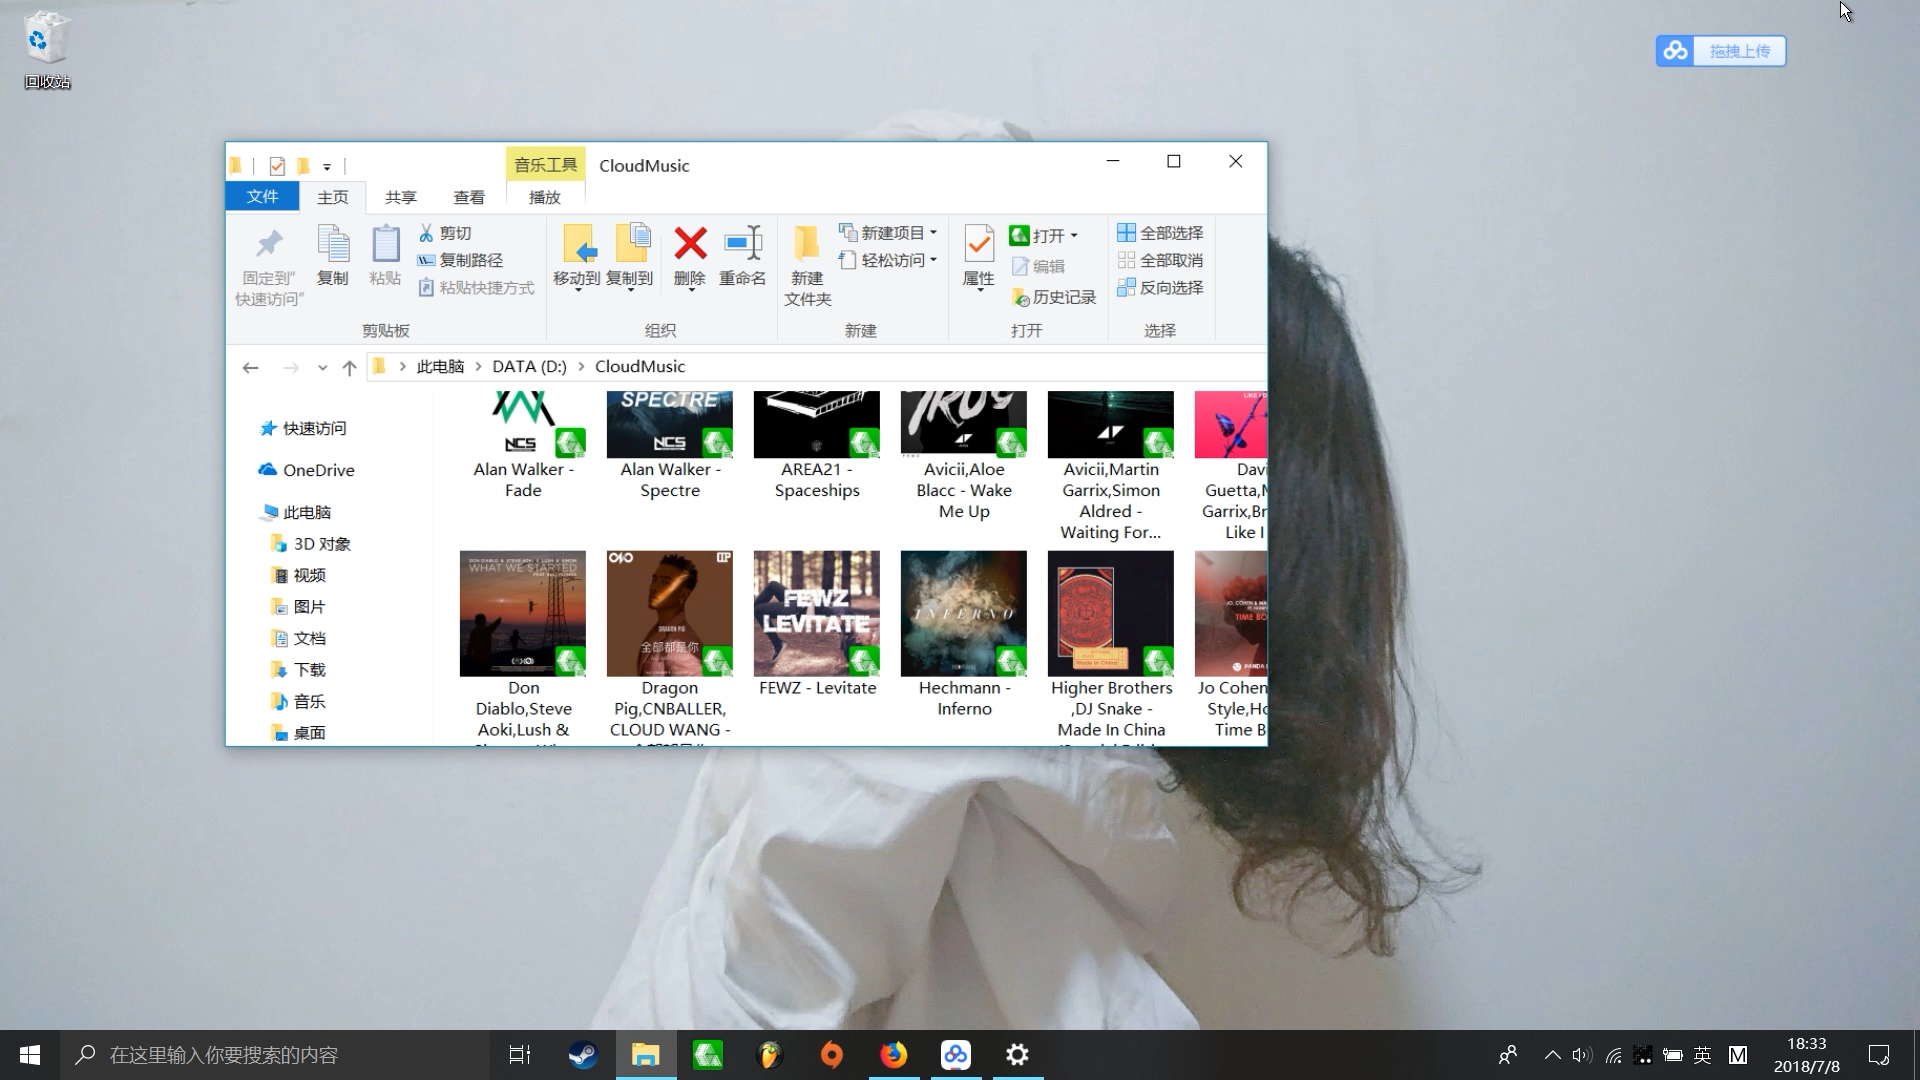Toggle 全部选择 (Select All) checkbox
The image size is (1920, 1080).
click(x=1160, y=232)
